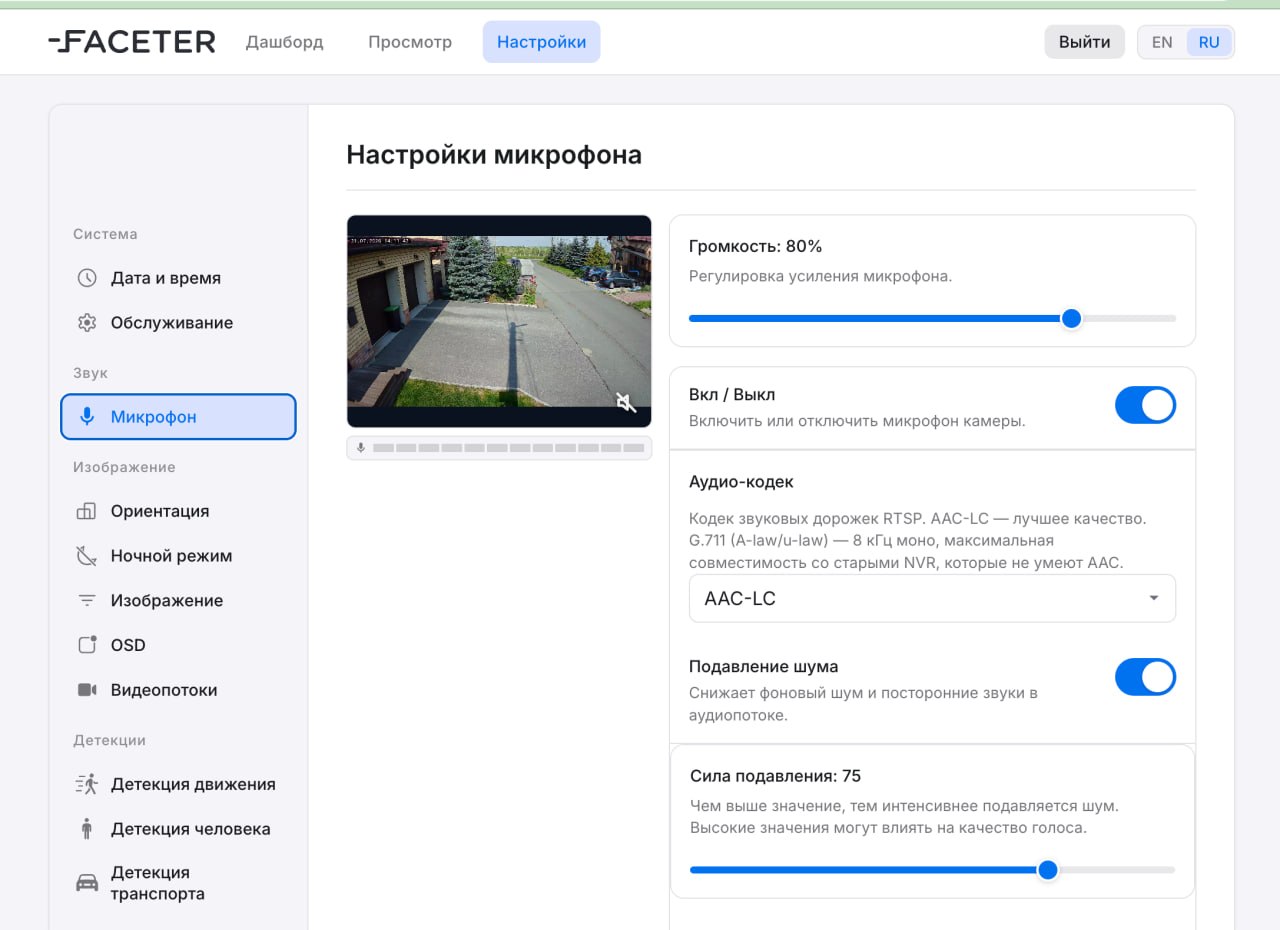The width and height of the screenshot is (1280, 930).
Task: Click the Настройки микрофона heading
Action: 494,155
